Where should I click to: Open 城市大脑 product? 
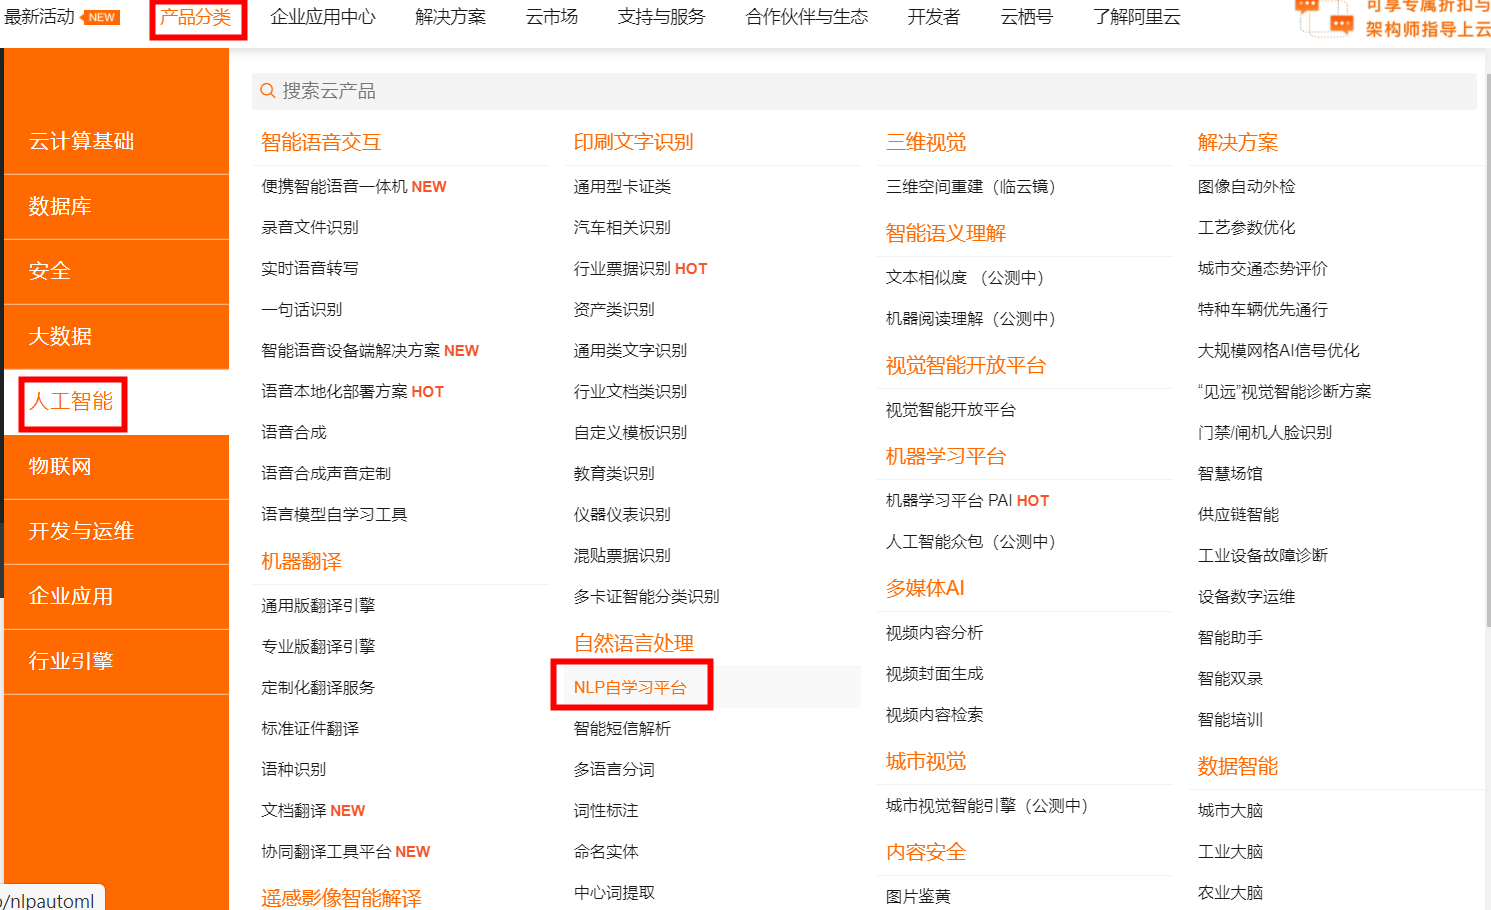1230,811
